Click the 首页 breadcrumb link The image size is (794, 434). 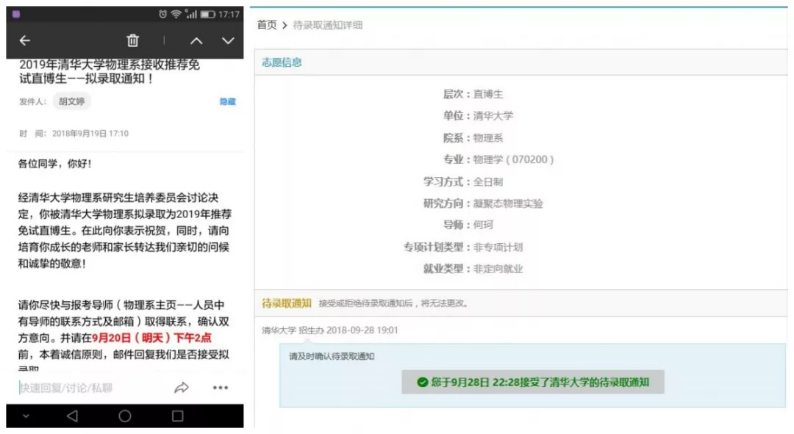[x=267, y=25]
